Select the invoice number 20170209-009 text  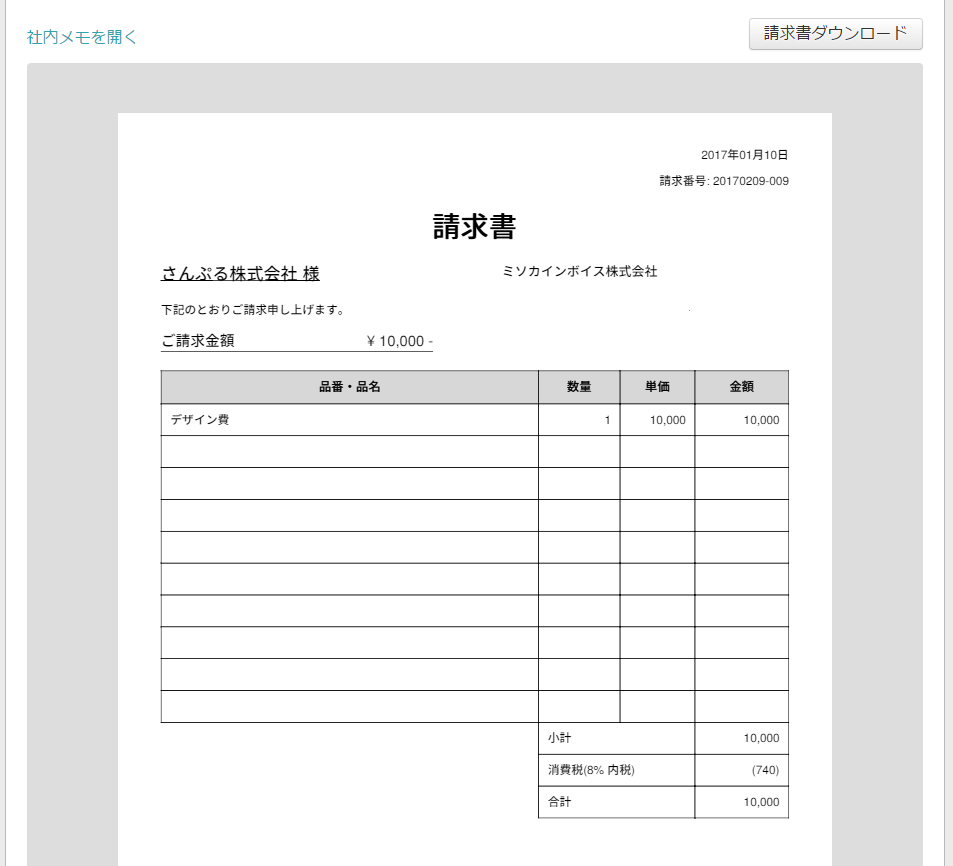[750, 181]
